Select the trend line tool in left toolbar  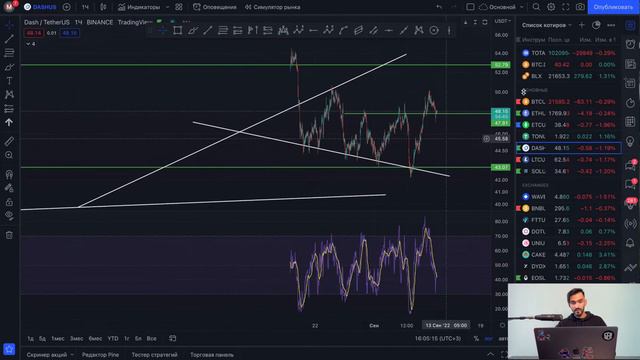9,39
